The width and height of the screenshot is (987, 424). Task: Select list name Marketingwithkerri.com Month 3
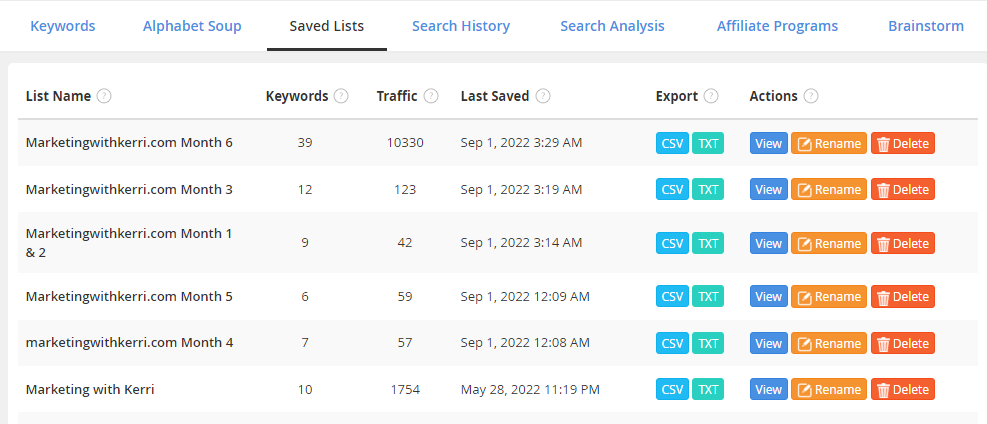click(x=129, y=189)
